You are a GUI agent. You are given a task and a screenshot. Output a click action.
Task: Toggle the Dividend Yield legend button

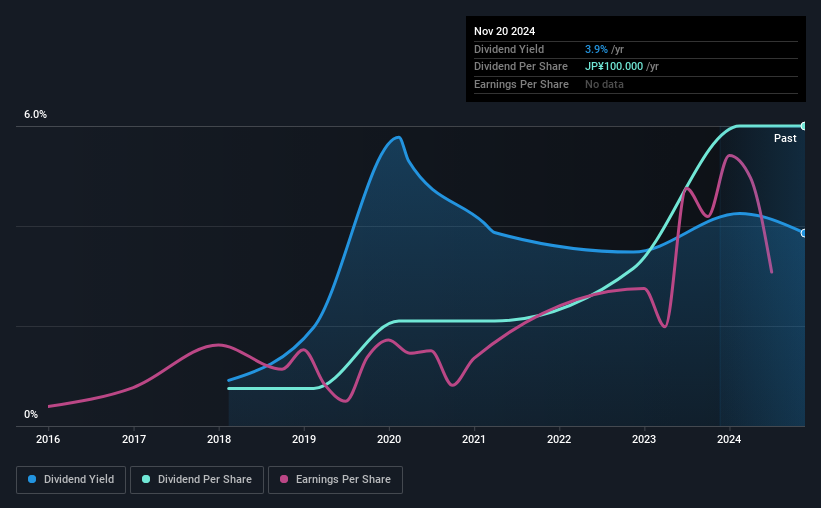(x=71, y=480)
